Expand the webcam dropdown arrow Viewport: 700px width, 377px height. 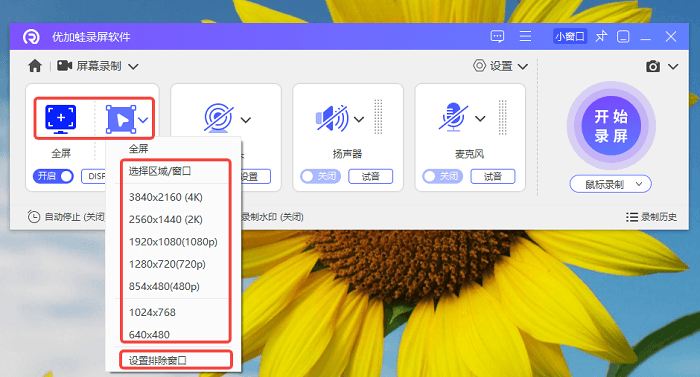(246, 120)
